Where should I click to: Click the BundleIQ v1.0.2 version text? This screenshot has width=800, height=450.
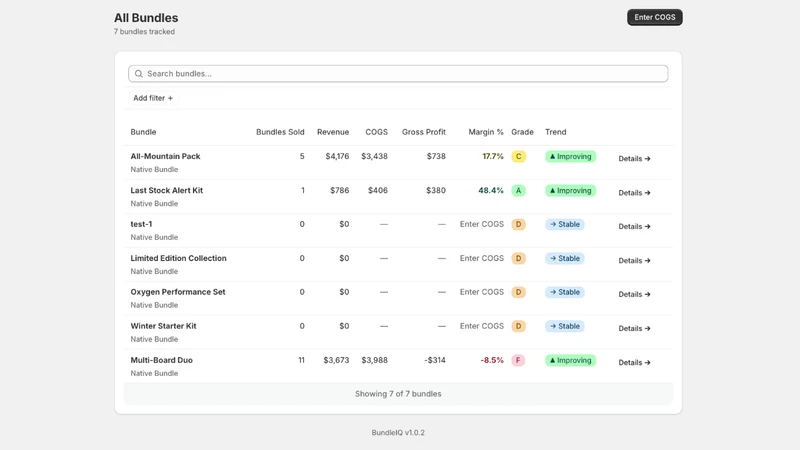[398, 433]
